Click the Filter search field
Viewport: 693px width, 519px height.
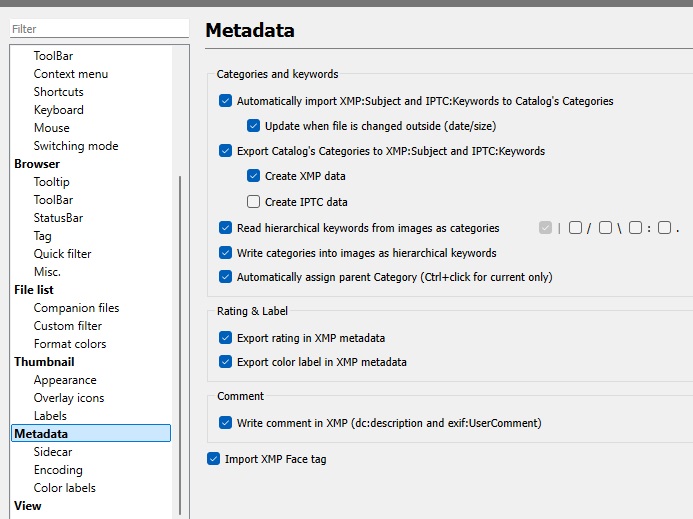coord(98,30)
